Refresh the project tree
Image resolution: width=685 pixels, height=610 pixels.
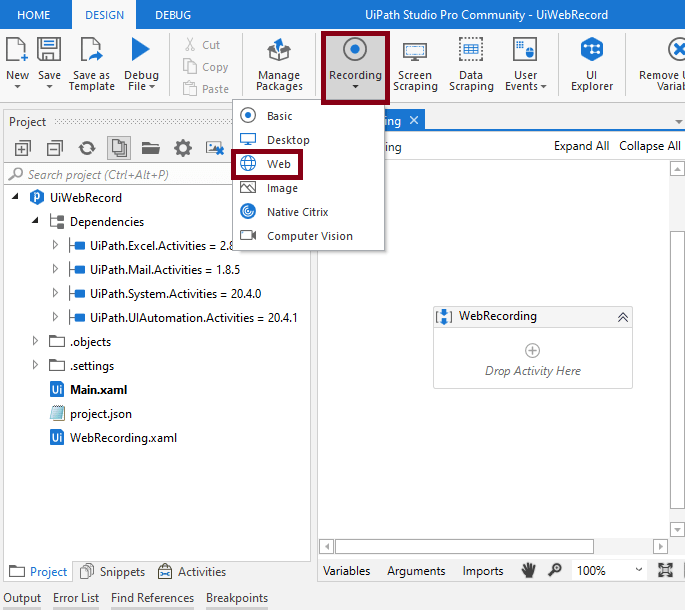click(87, 149)
